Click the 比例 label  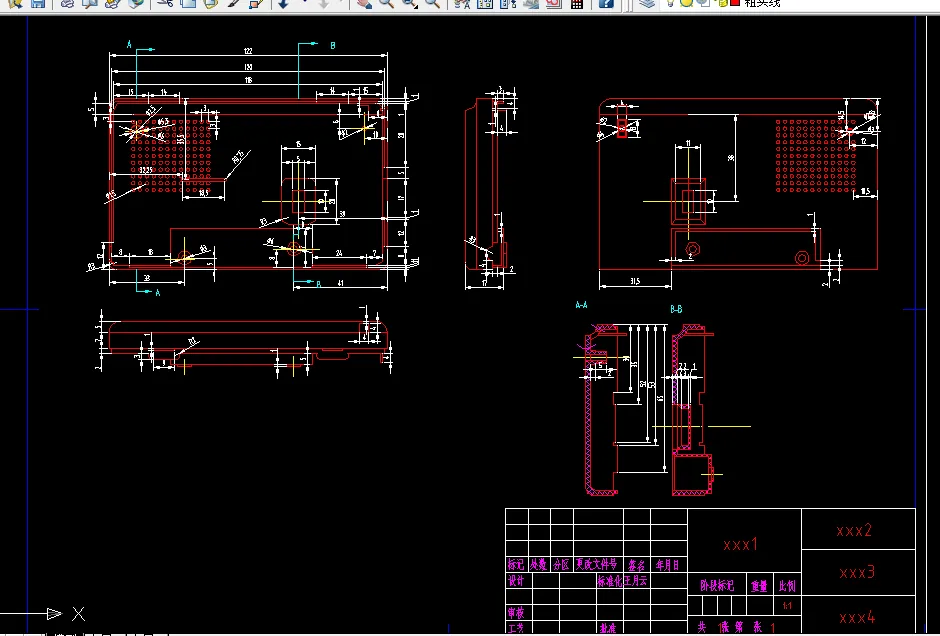coord(787,586)
